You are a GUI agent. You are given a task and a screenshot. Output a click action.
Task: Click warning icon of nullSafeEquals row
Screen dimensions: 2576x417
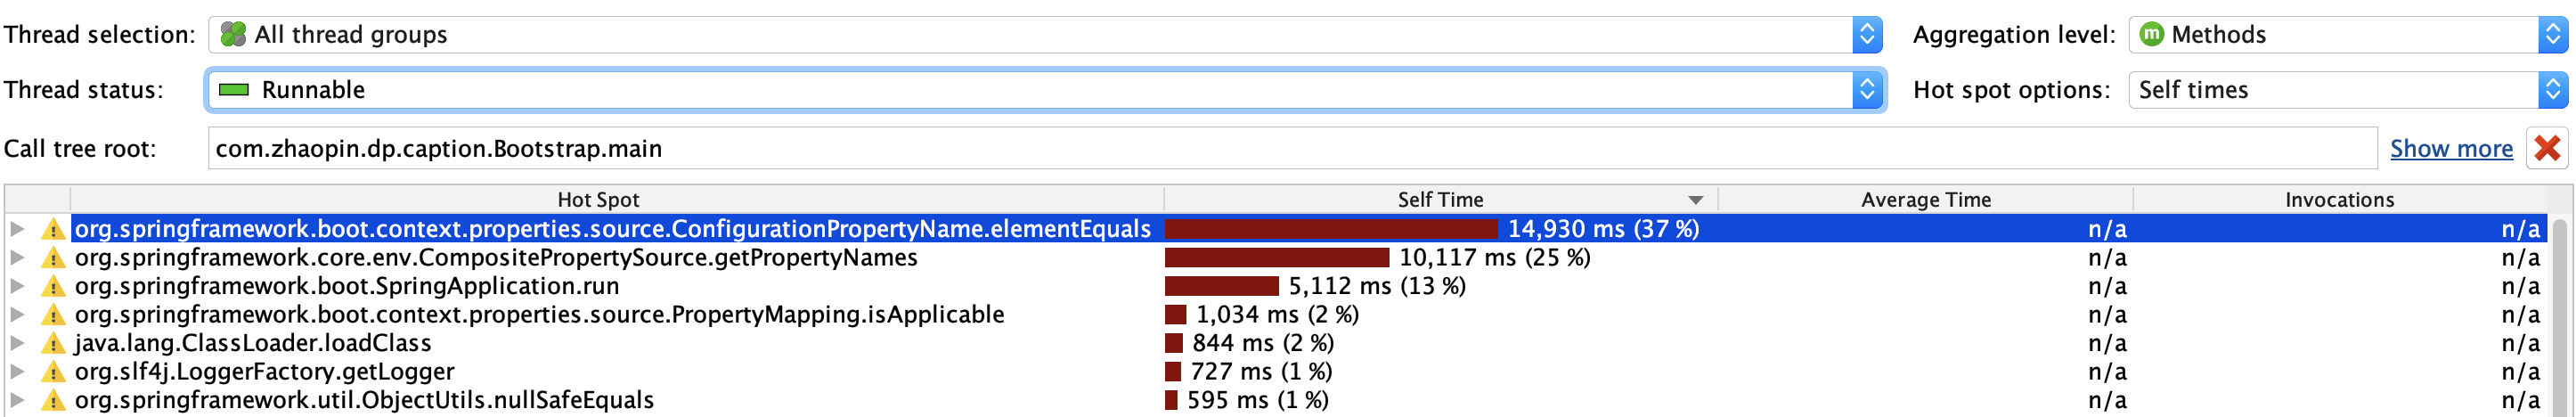coord(53,400)
